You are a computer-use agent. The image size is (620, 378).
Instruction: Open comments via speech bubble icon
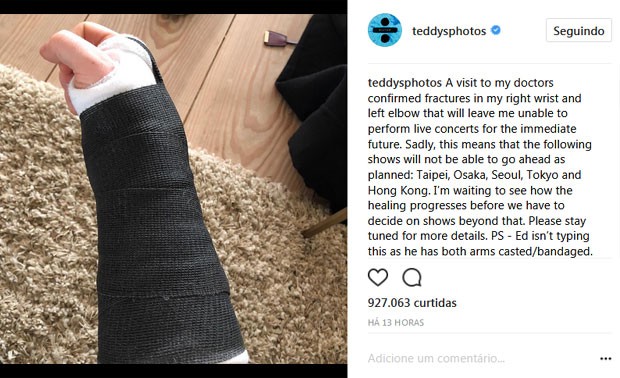pyautogui.click(x=412, y=277)
